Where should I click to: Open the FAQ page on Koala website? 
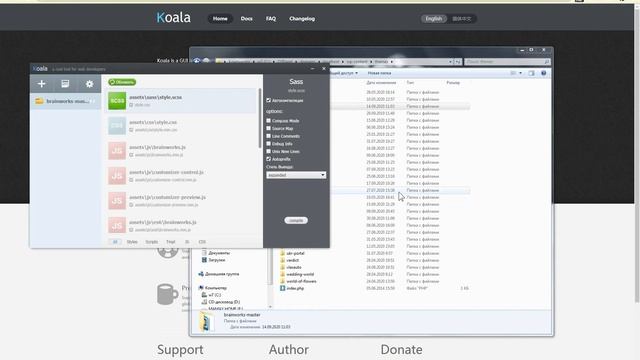(x=271, y=19)
